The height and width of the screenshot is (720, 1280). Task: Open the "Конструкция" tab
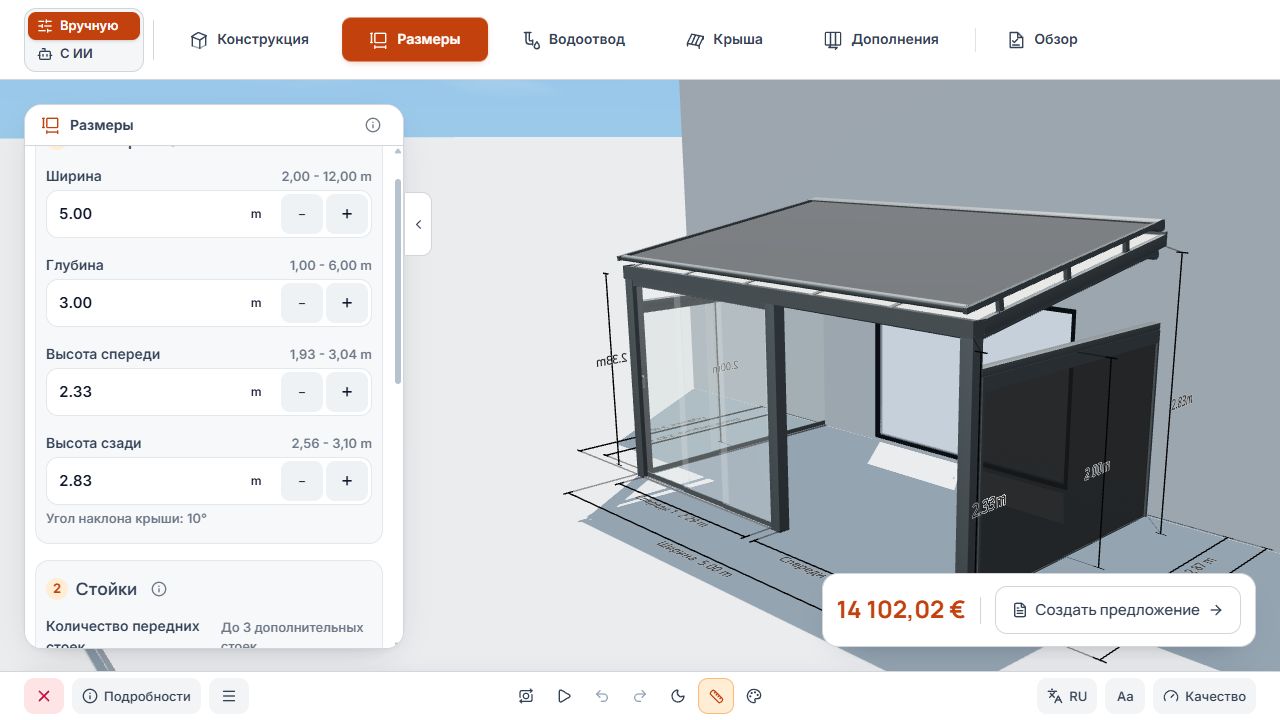(249, 40)
